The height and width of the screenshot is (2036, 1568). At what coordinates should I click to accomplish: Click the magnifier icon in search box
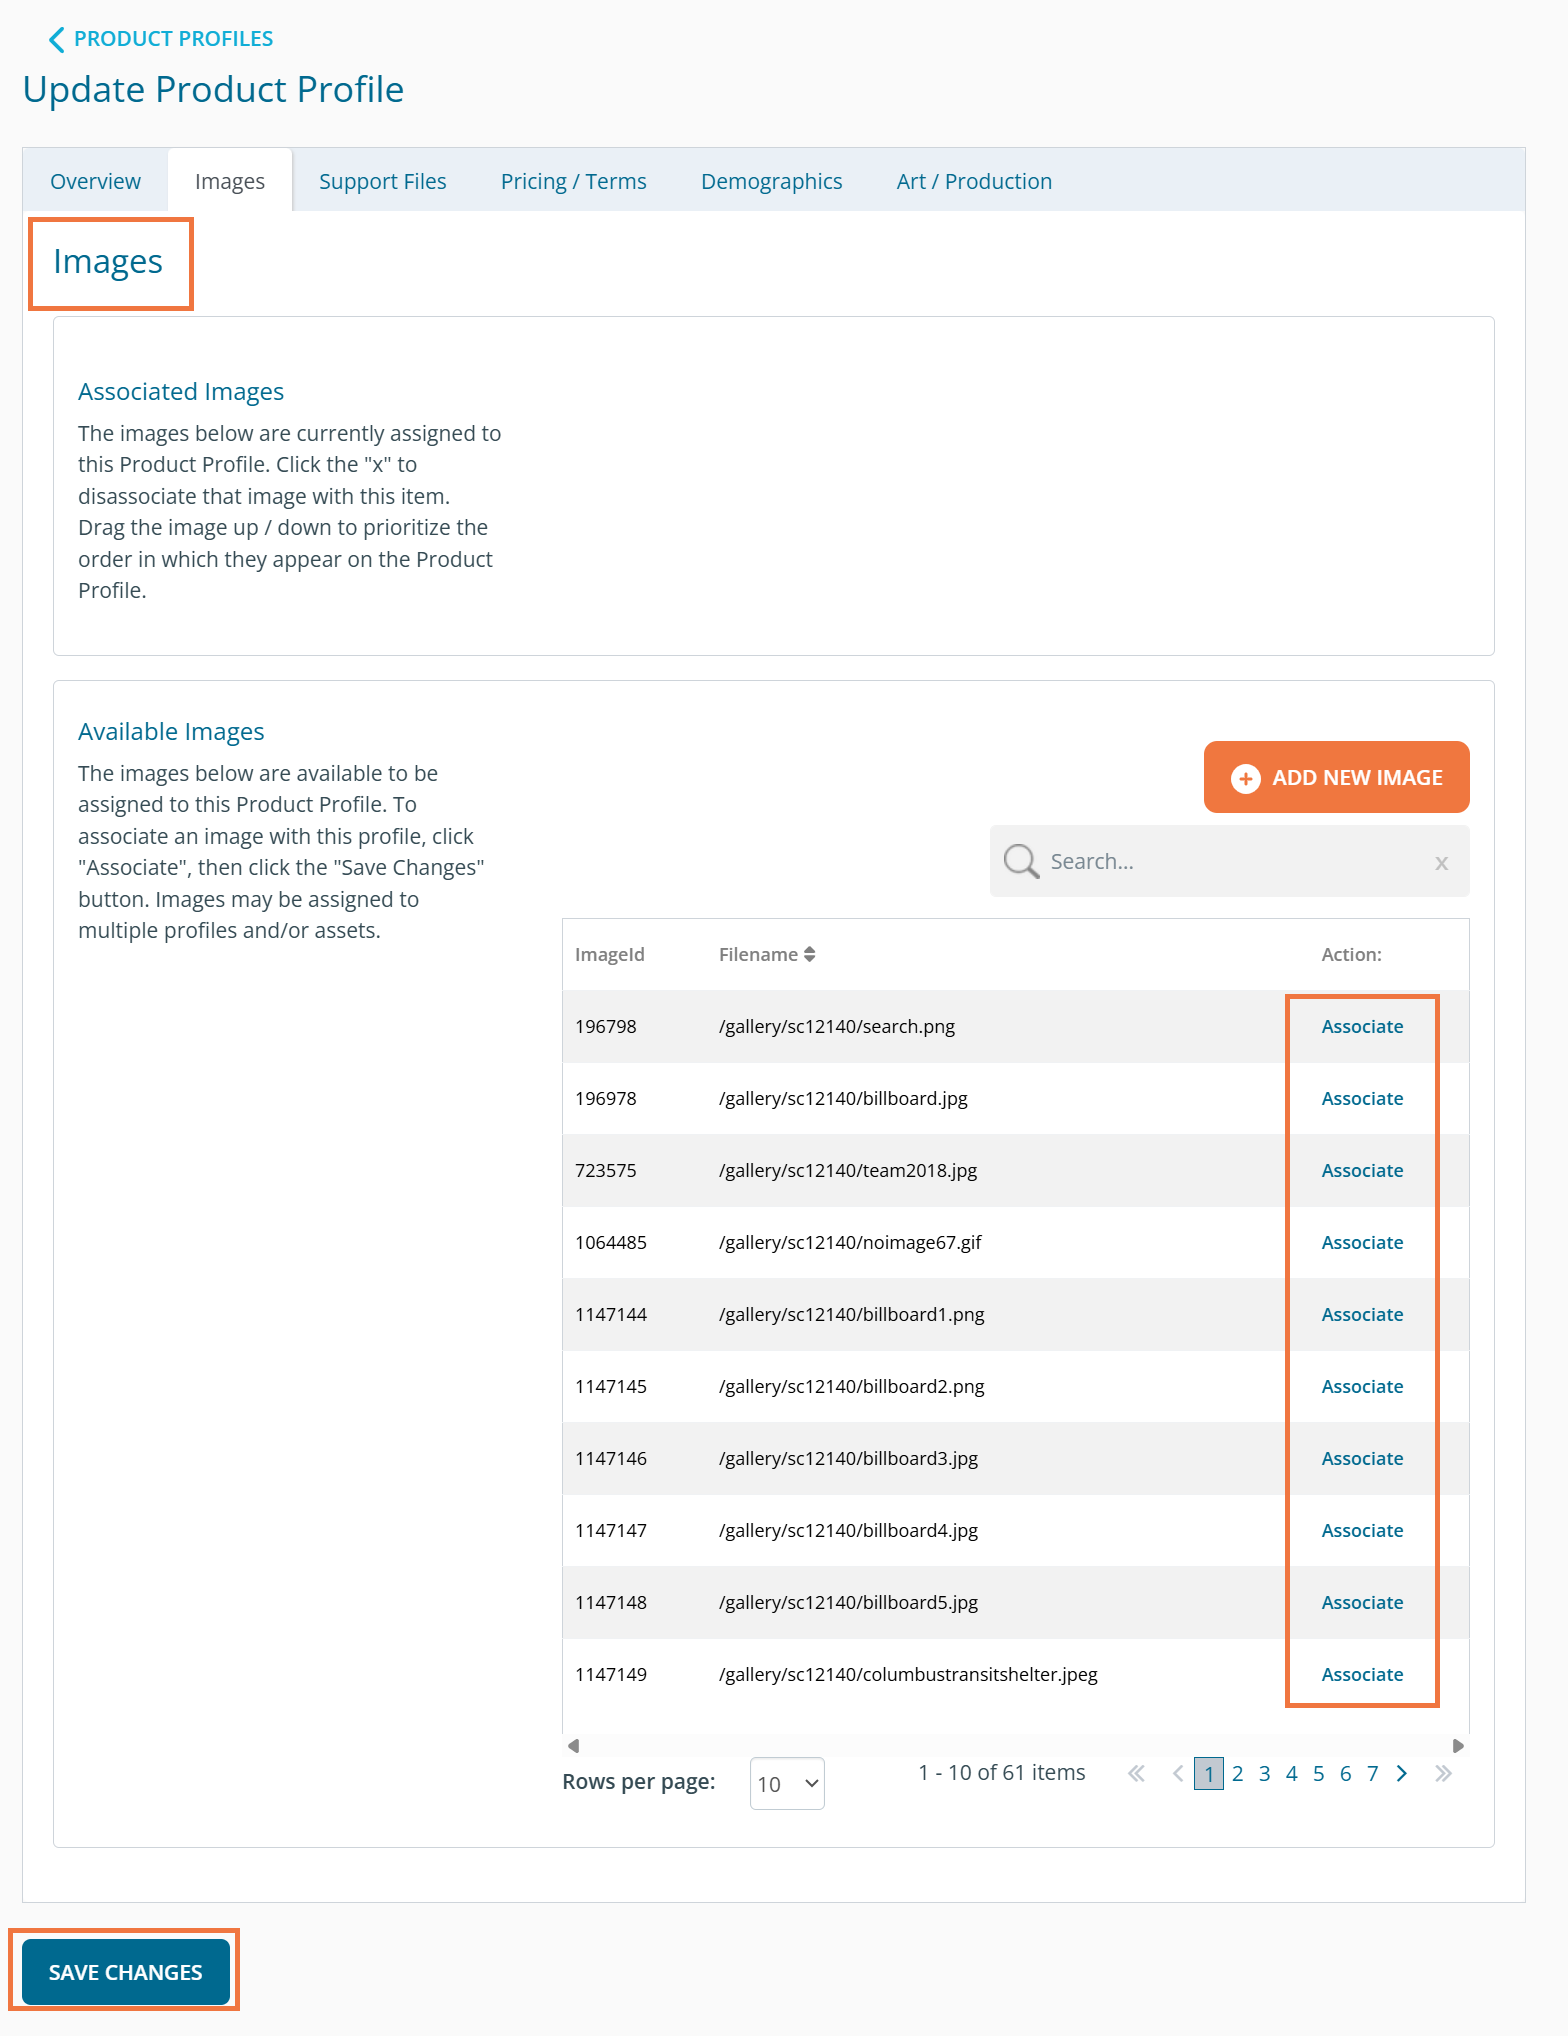click(x=1020, y=861)
